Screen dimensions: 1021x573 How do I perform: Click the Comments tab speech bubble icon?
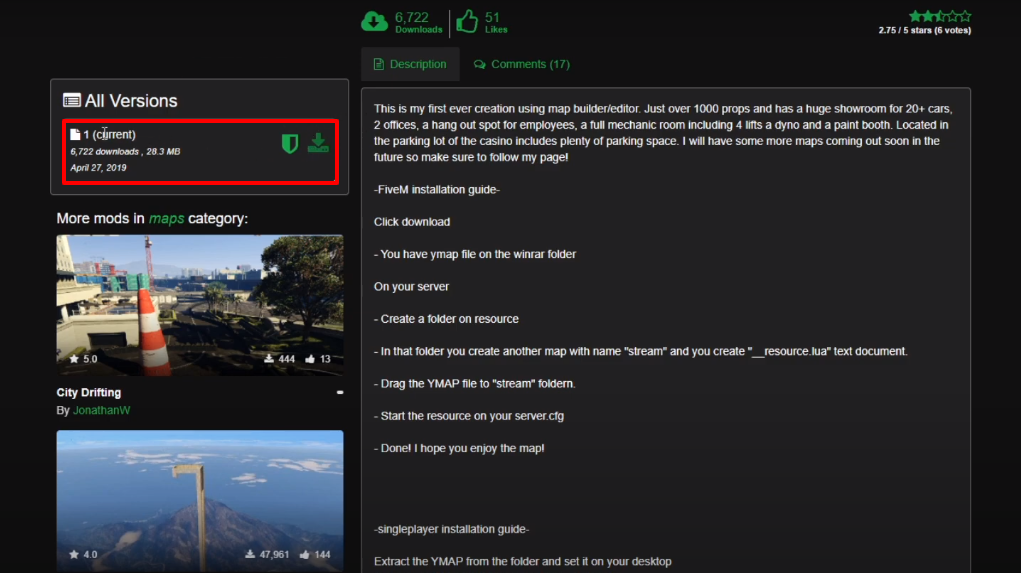tap(479, 64)
